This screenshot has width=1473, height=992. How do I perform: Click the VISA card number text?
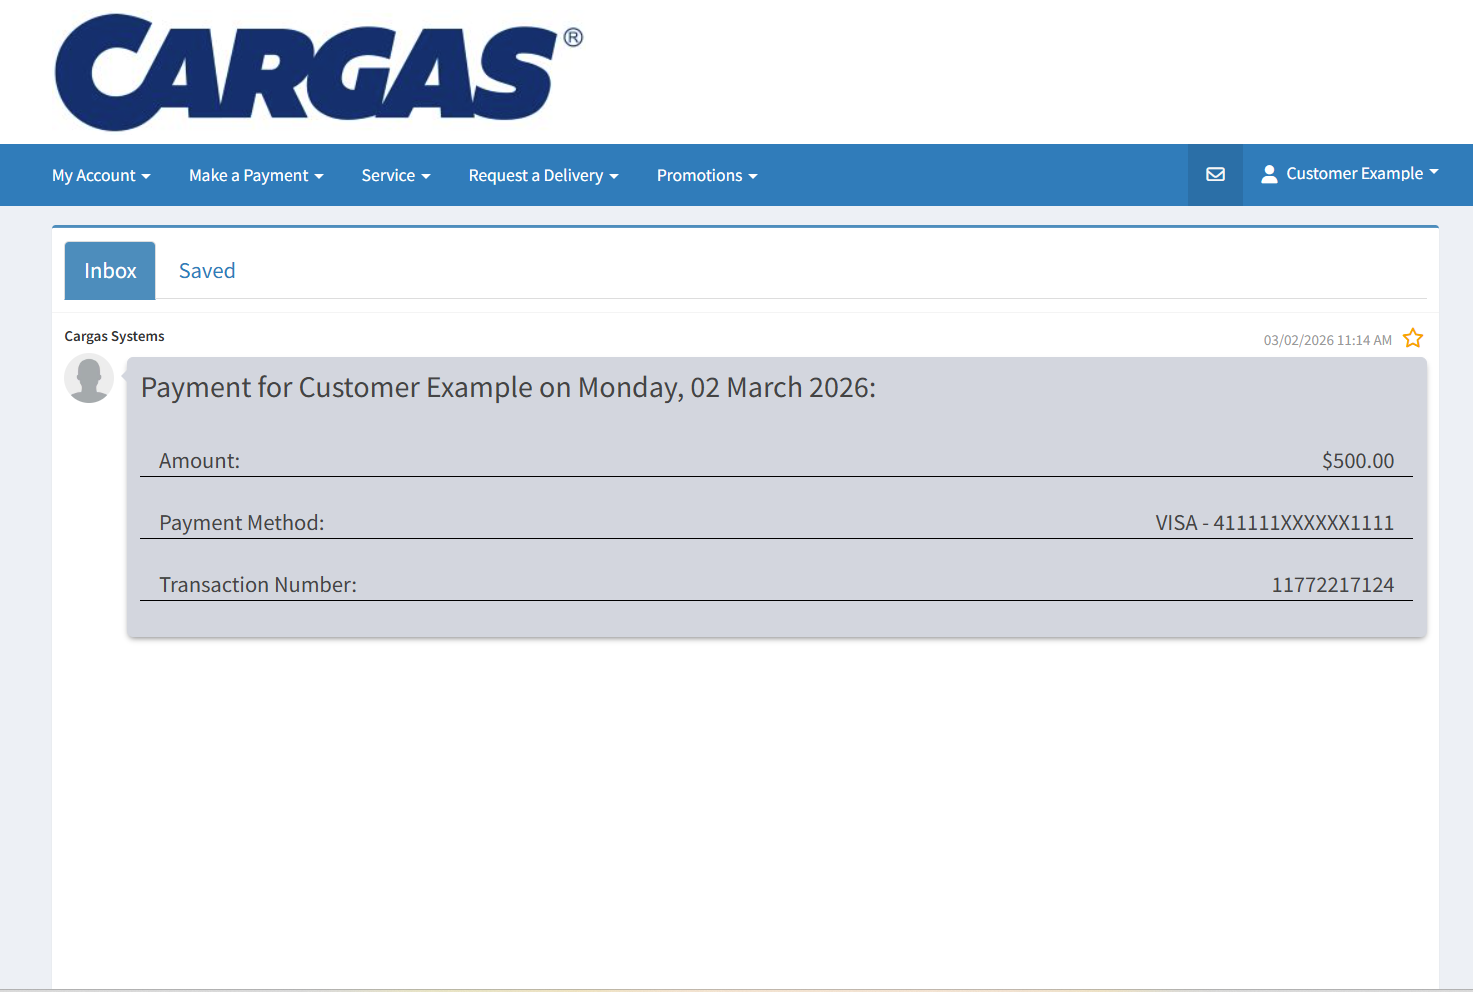pyautogui.click(x=1274, y=523)
